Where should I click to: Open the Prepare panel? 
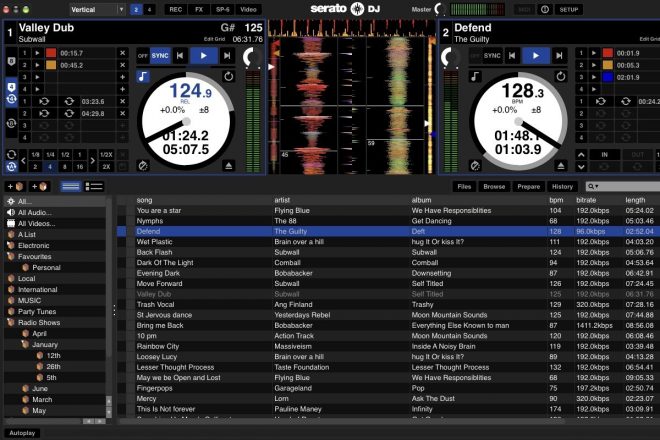click(529, 187)
